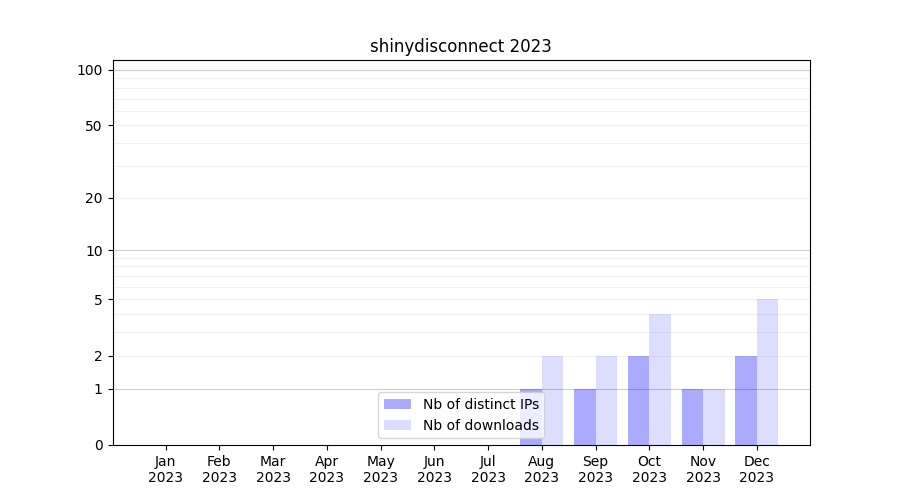
Task: Click the December downloads bar
Action: click(767, 372)
